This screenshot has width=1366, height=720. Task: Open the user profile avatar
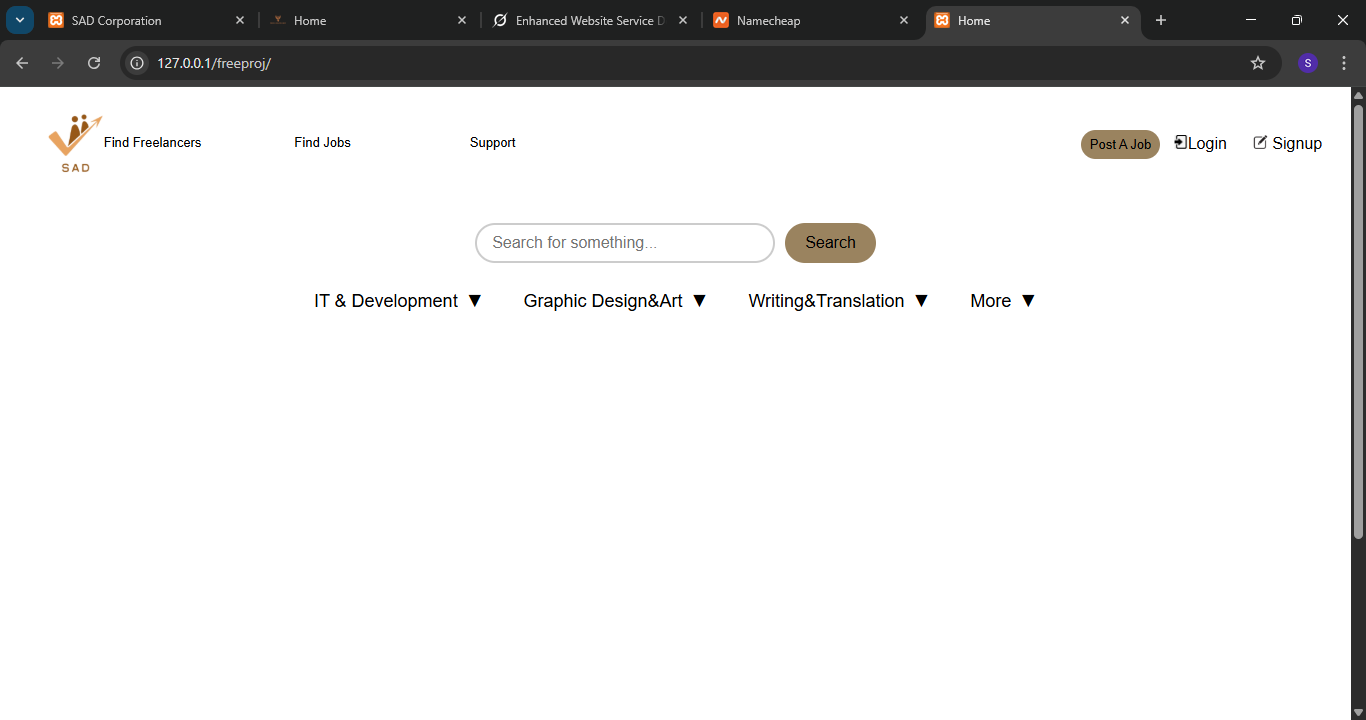click(1308, 63)
